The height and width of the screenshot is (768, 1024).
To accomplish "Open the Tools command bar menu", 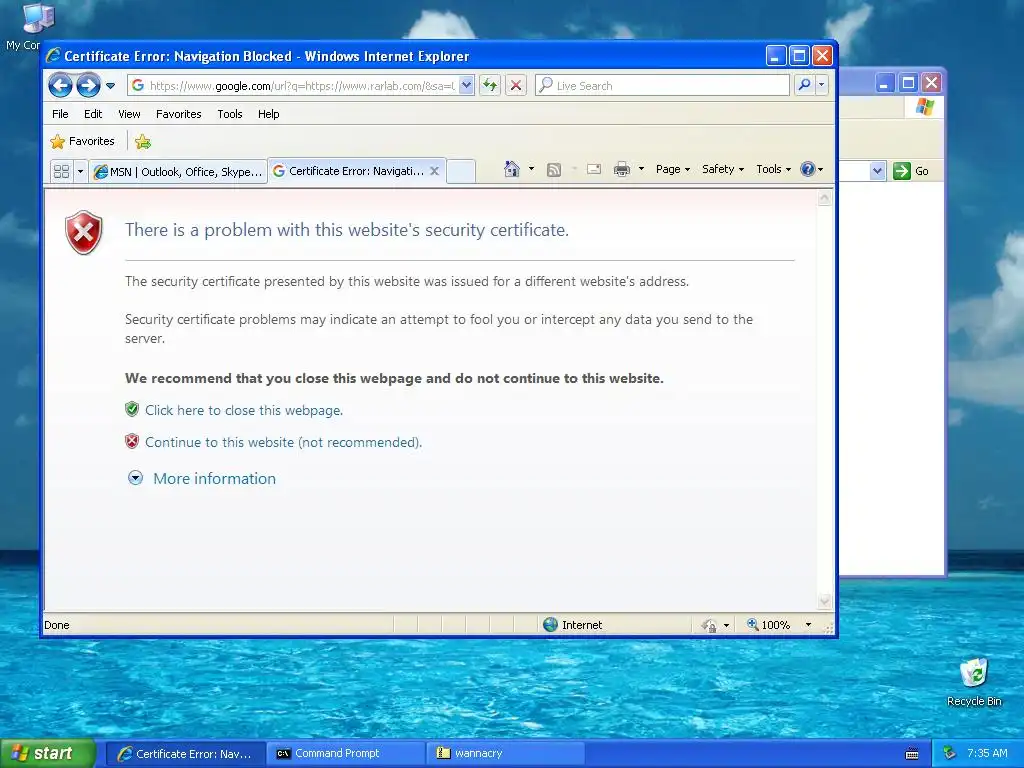I will [x=773, y=169].
